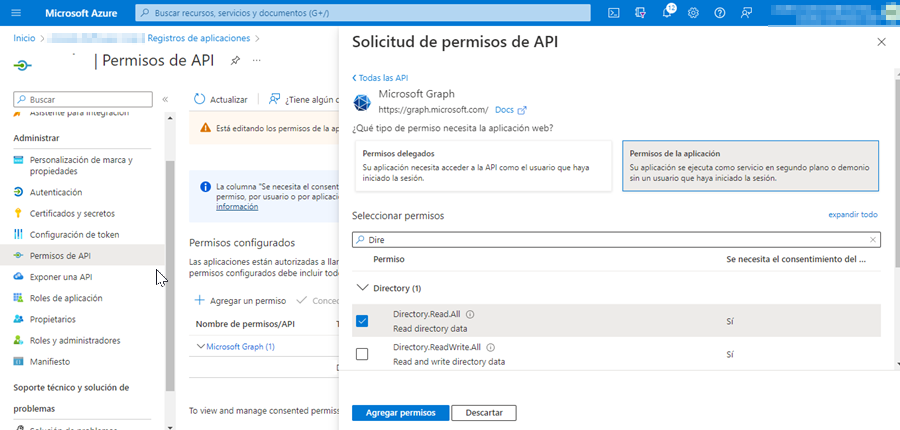This screenshot has width=900, height=430.
Task: Open the feedback icon in top bar
Action: click(746, 13)
